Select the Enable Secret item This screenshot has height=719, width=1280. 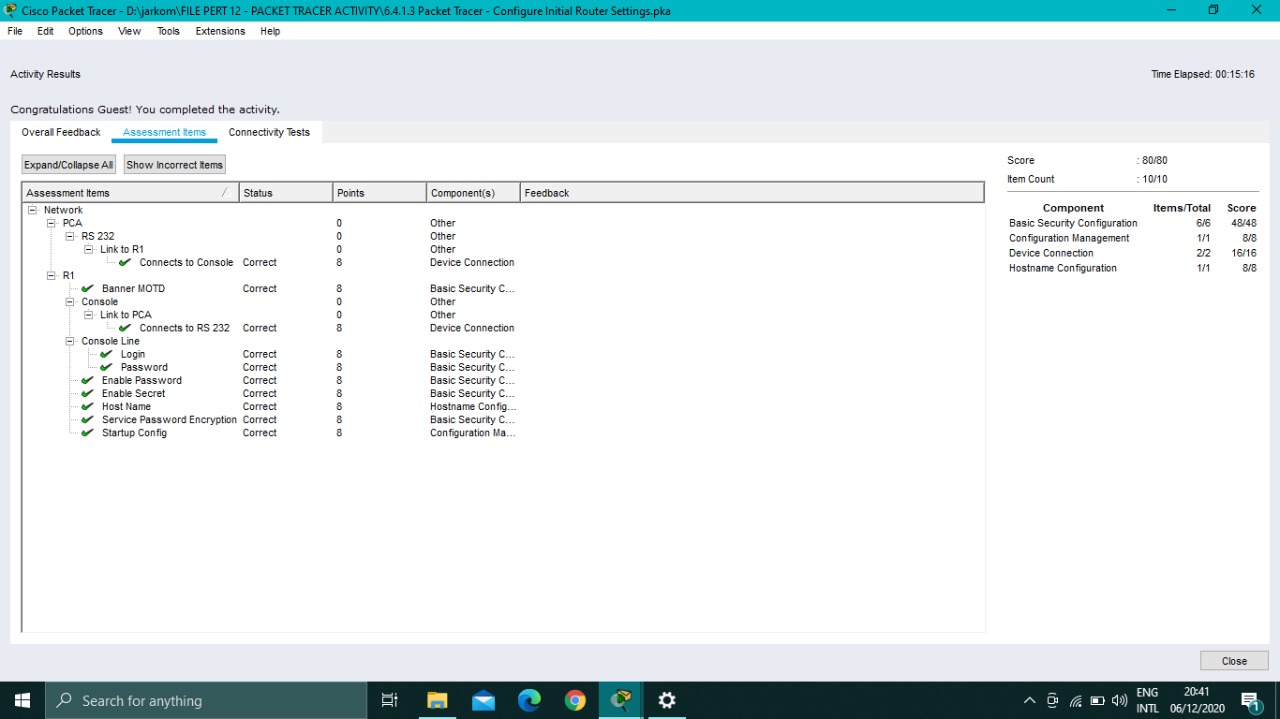tap(133, 393)
